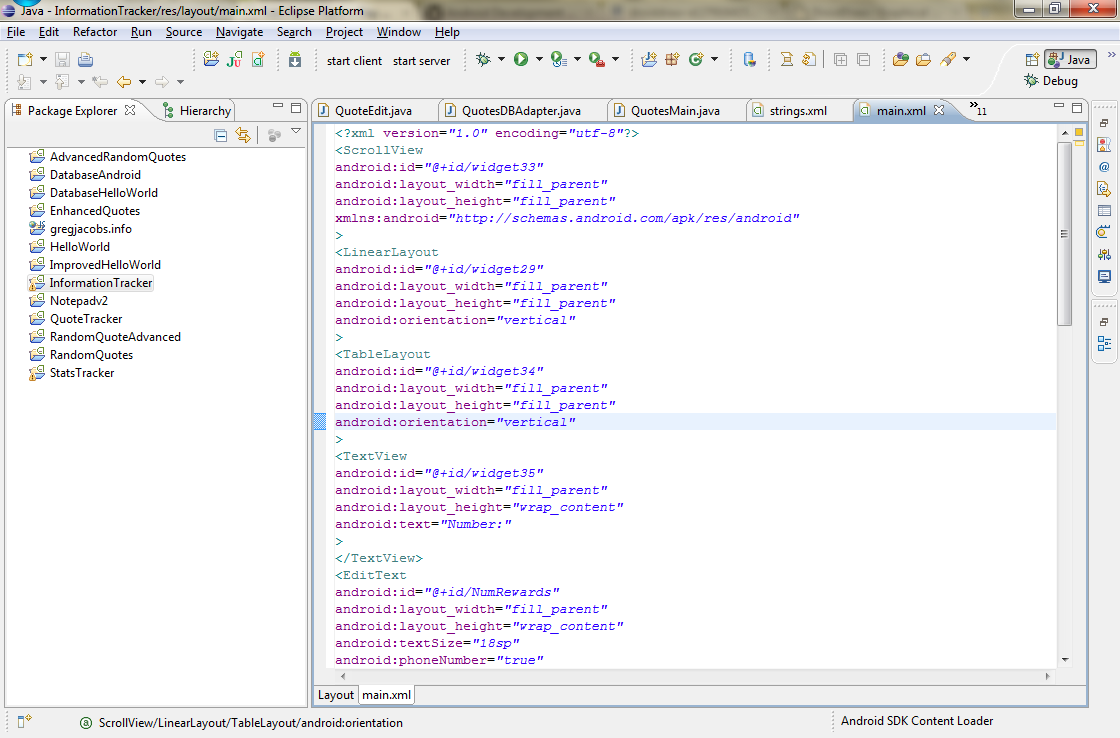The height and width of the screenshot is (738, 1120).
Task: Click the start server button
Action: [421, 61]
